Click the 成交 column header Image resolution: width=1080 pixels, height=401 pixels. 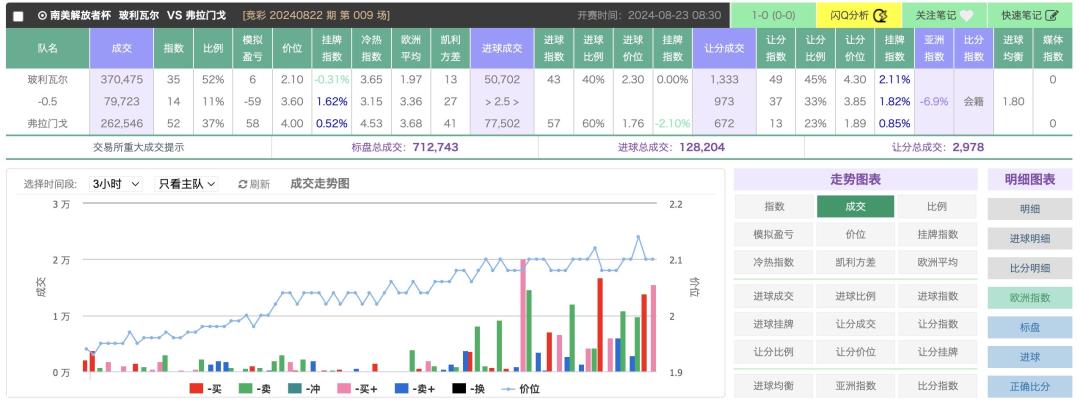[122, 48]
